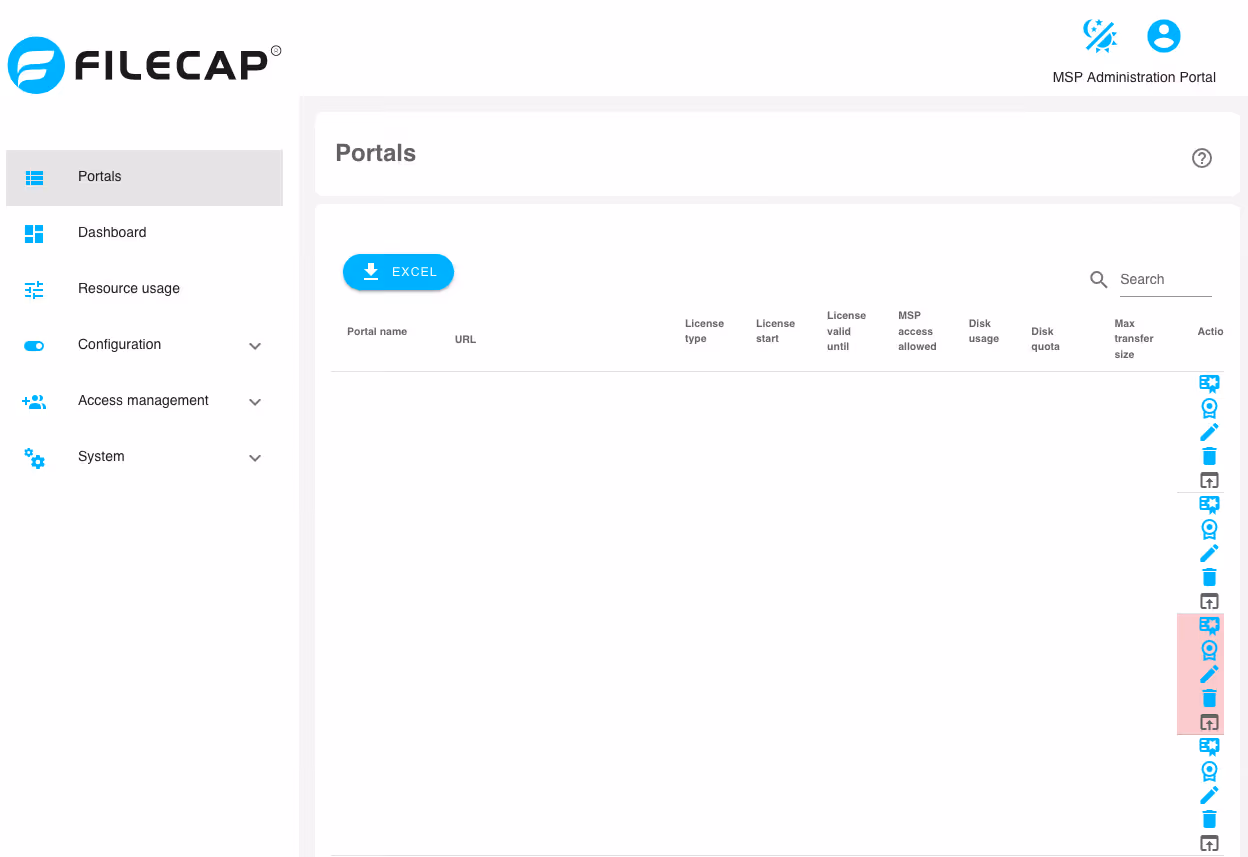Viewport: 1248px width, 857px height.
Task: Click the open portal icon in highlighted row
Action: pos(1209,722)
